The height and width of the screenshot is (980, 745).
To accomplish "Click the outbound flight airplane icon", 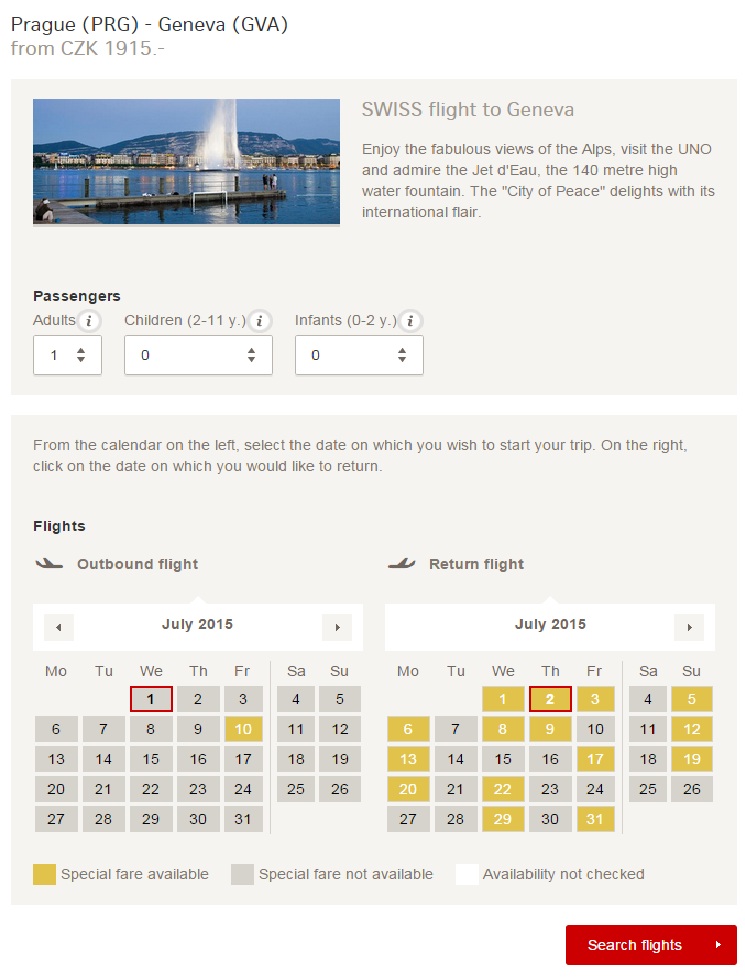I will [49, 564].
